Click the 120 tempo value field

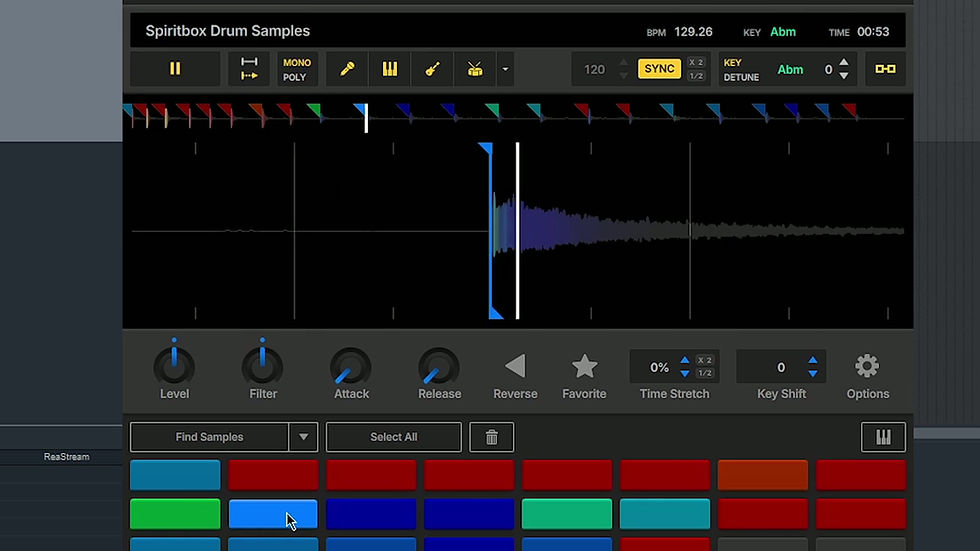(x=594, y=69)
